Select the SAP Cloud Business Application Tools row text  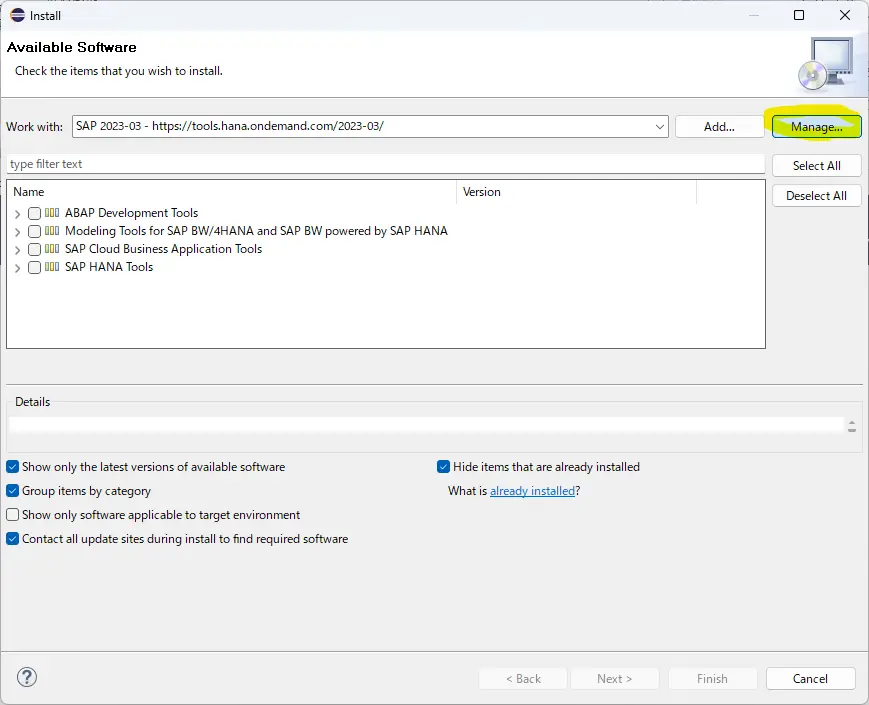coord(163,249)
